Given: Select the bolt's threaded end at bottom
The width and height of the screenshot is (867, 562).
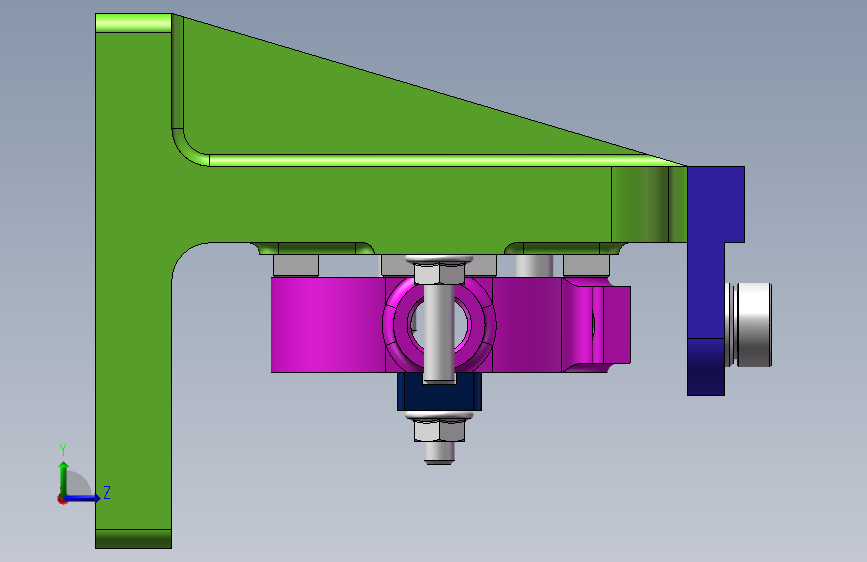Looking at the screenshot, I should [x=440, y=453].
